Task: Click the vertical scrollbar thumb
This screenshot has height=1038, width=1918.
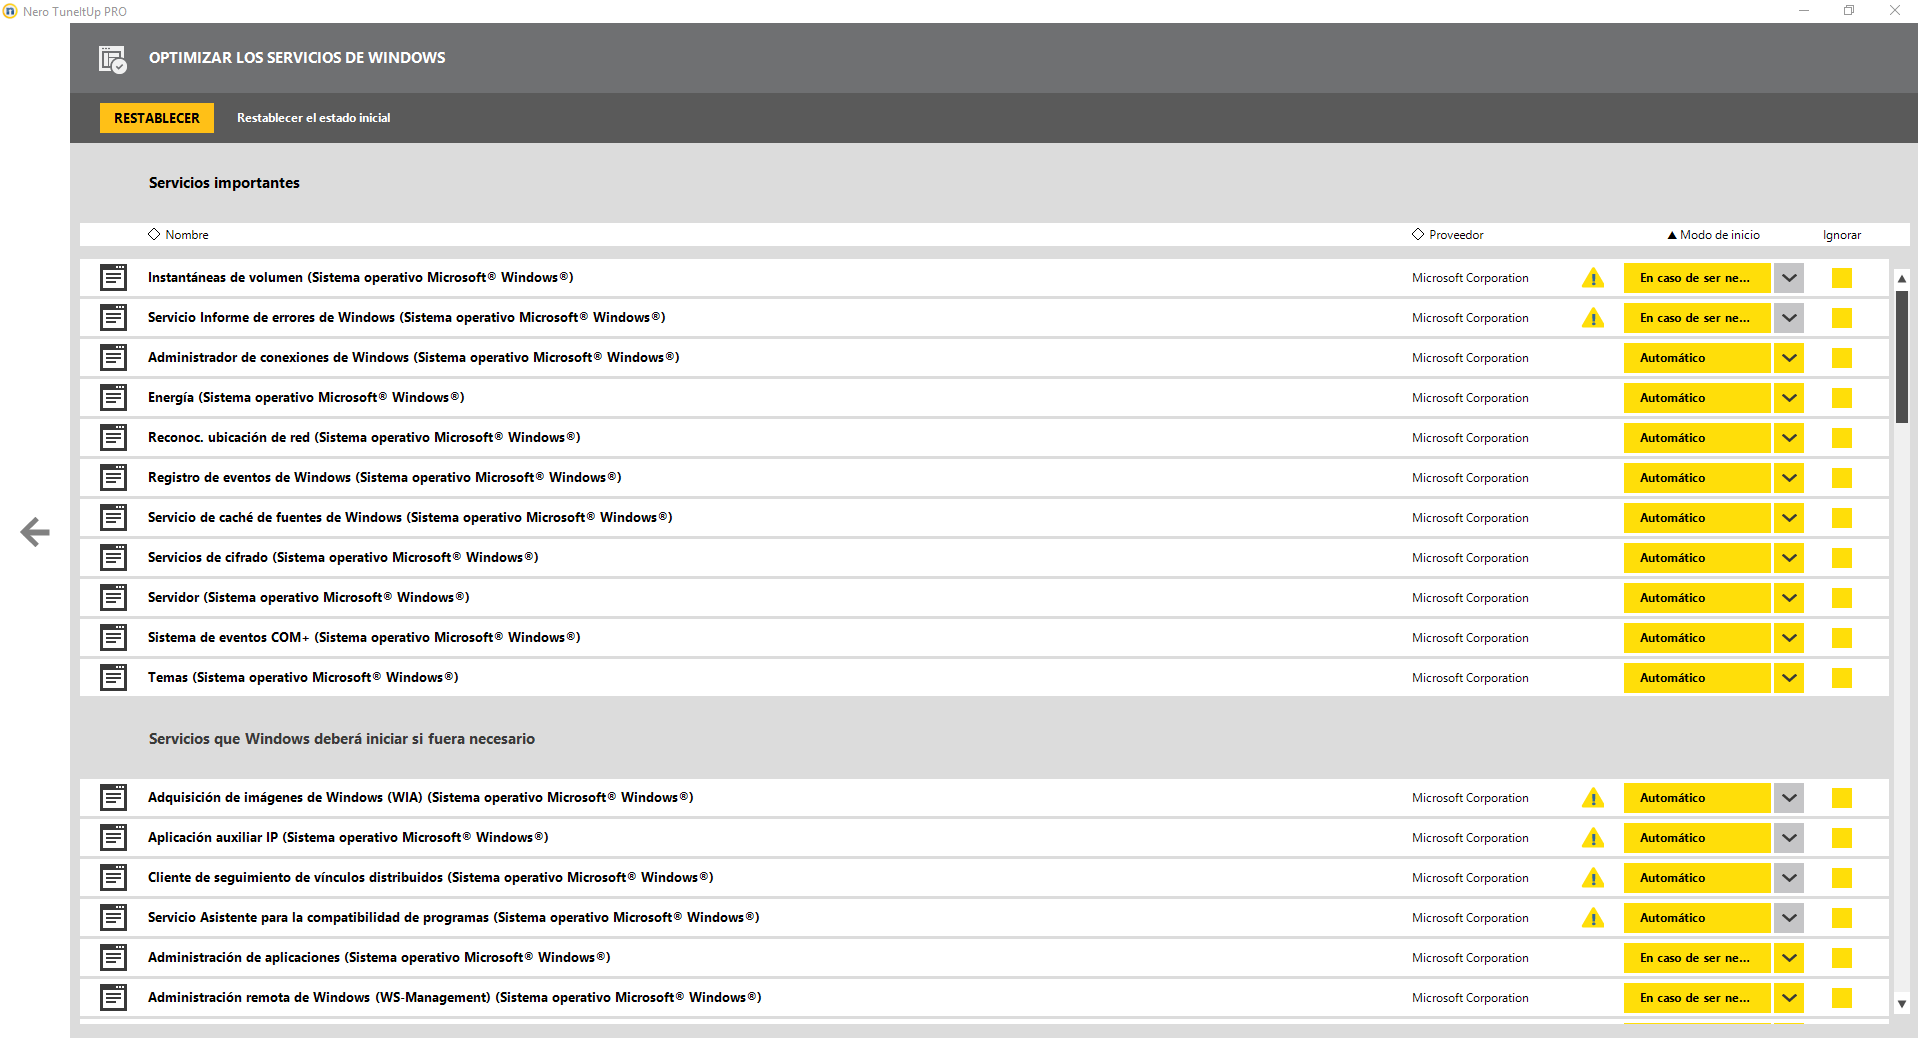Action: tap(1902, 356)
